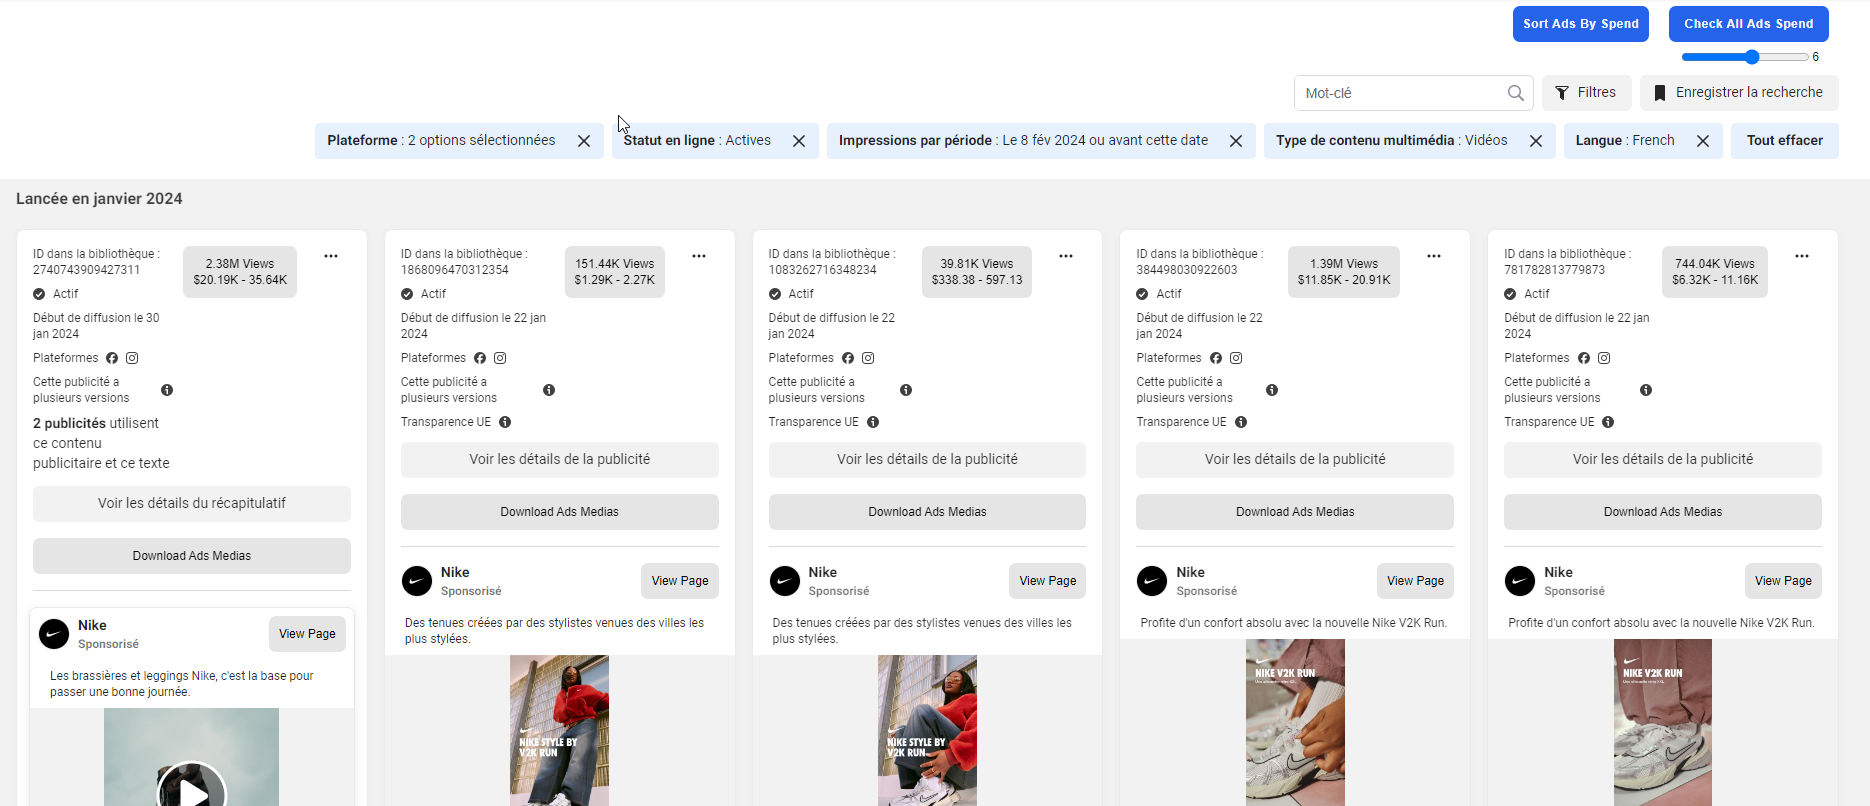Remove the Type de contenu multimédia filter
Viewport: 1870px width, 806px height.
pyautogui.click(x=1536, y=141)
